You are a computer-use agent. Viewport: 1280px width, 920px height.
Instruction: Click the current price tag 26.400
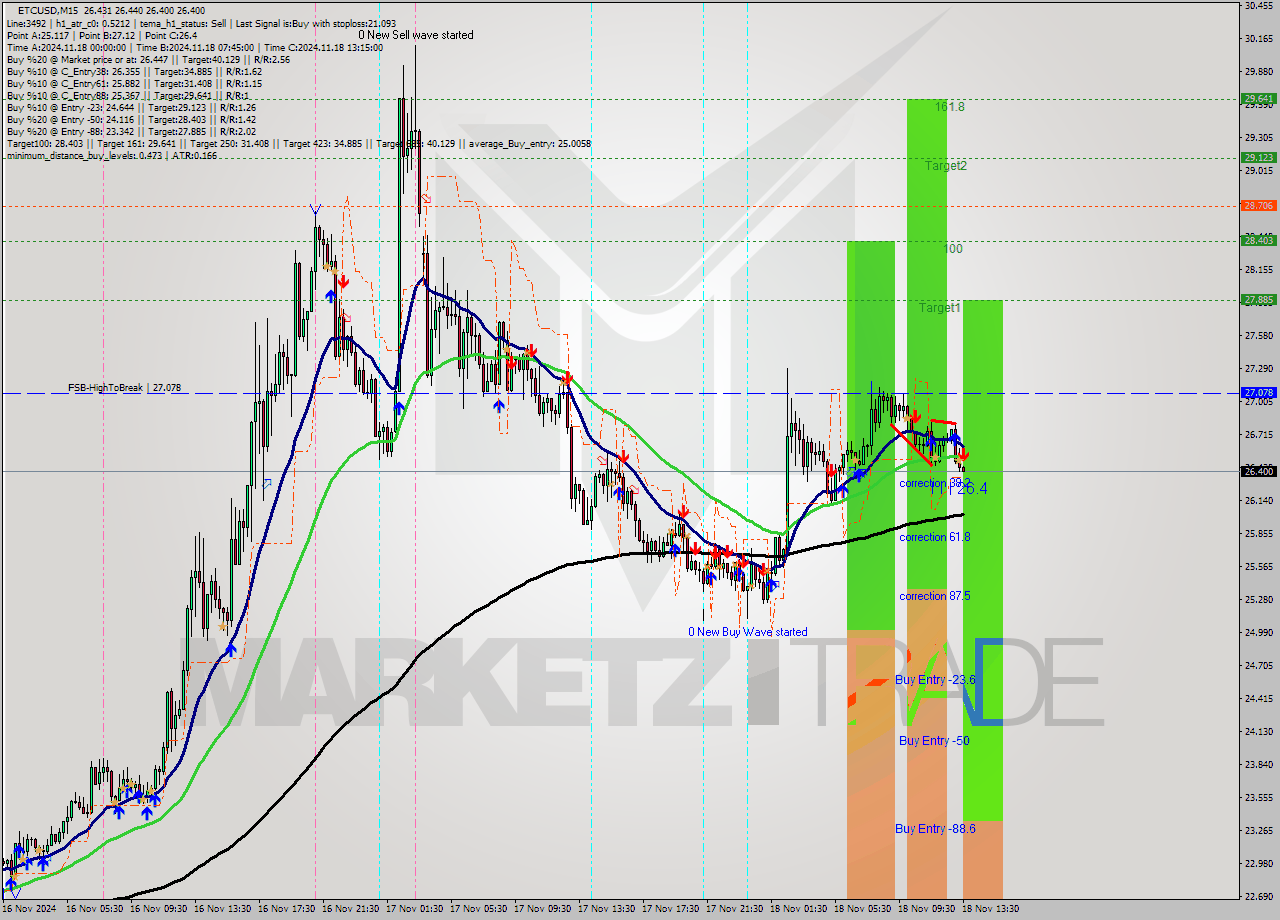(1258, 471)
